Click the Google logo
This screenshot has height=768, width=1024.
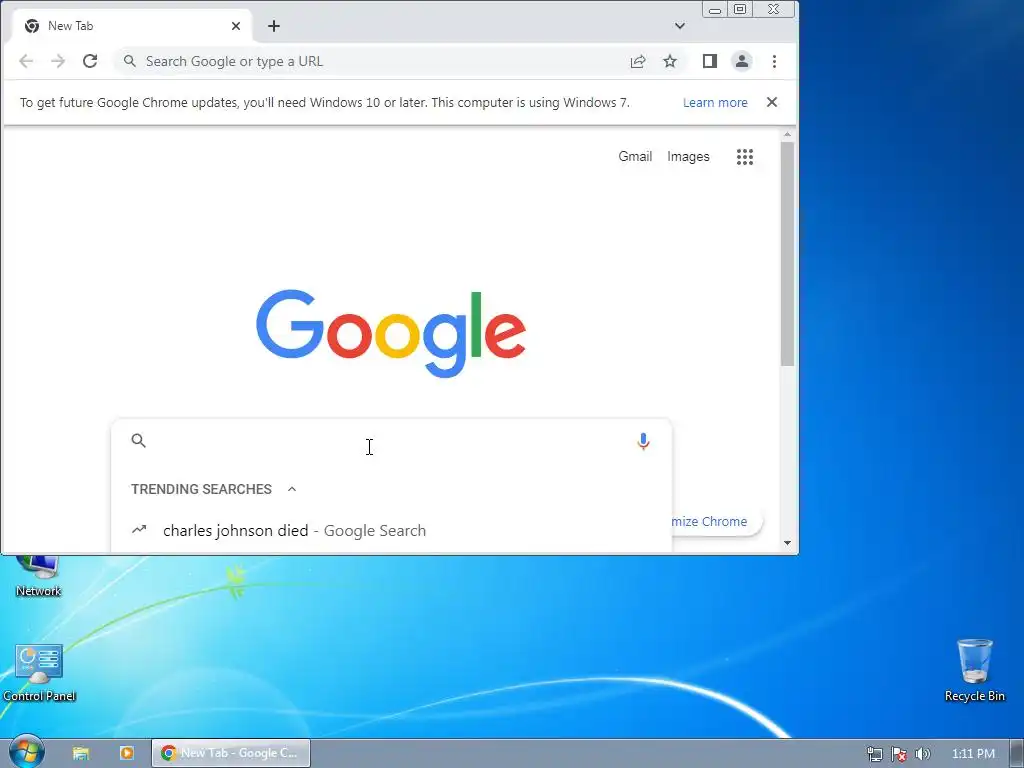pyautogui.click(x=391, y=334)
